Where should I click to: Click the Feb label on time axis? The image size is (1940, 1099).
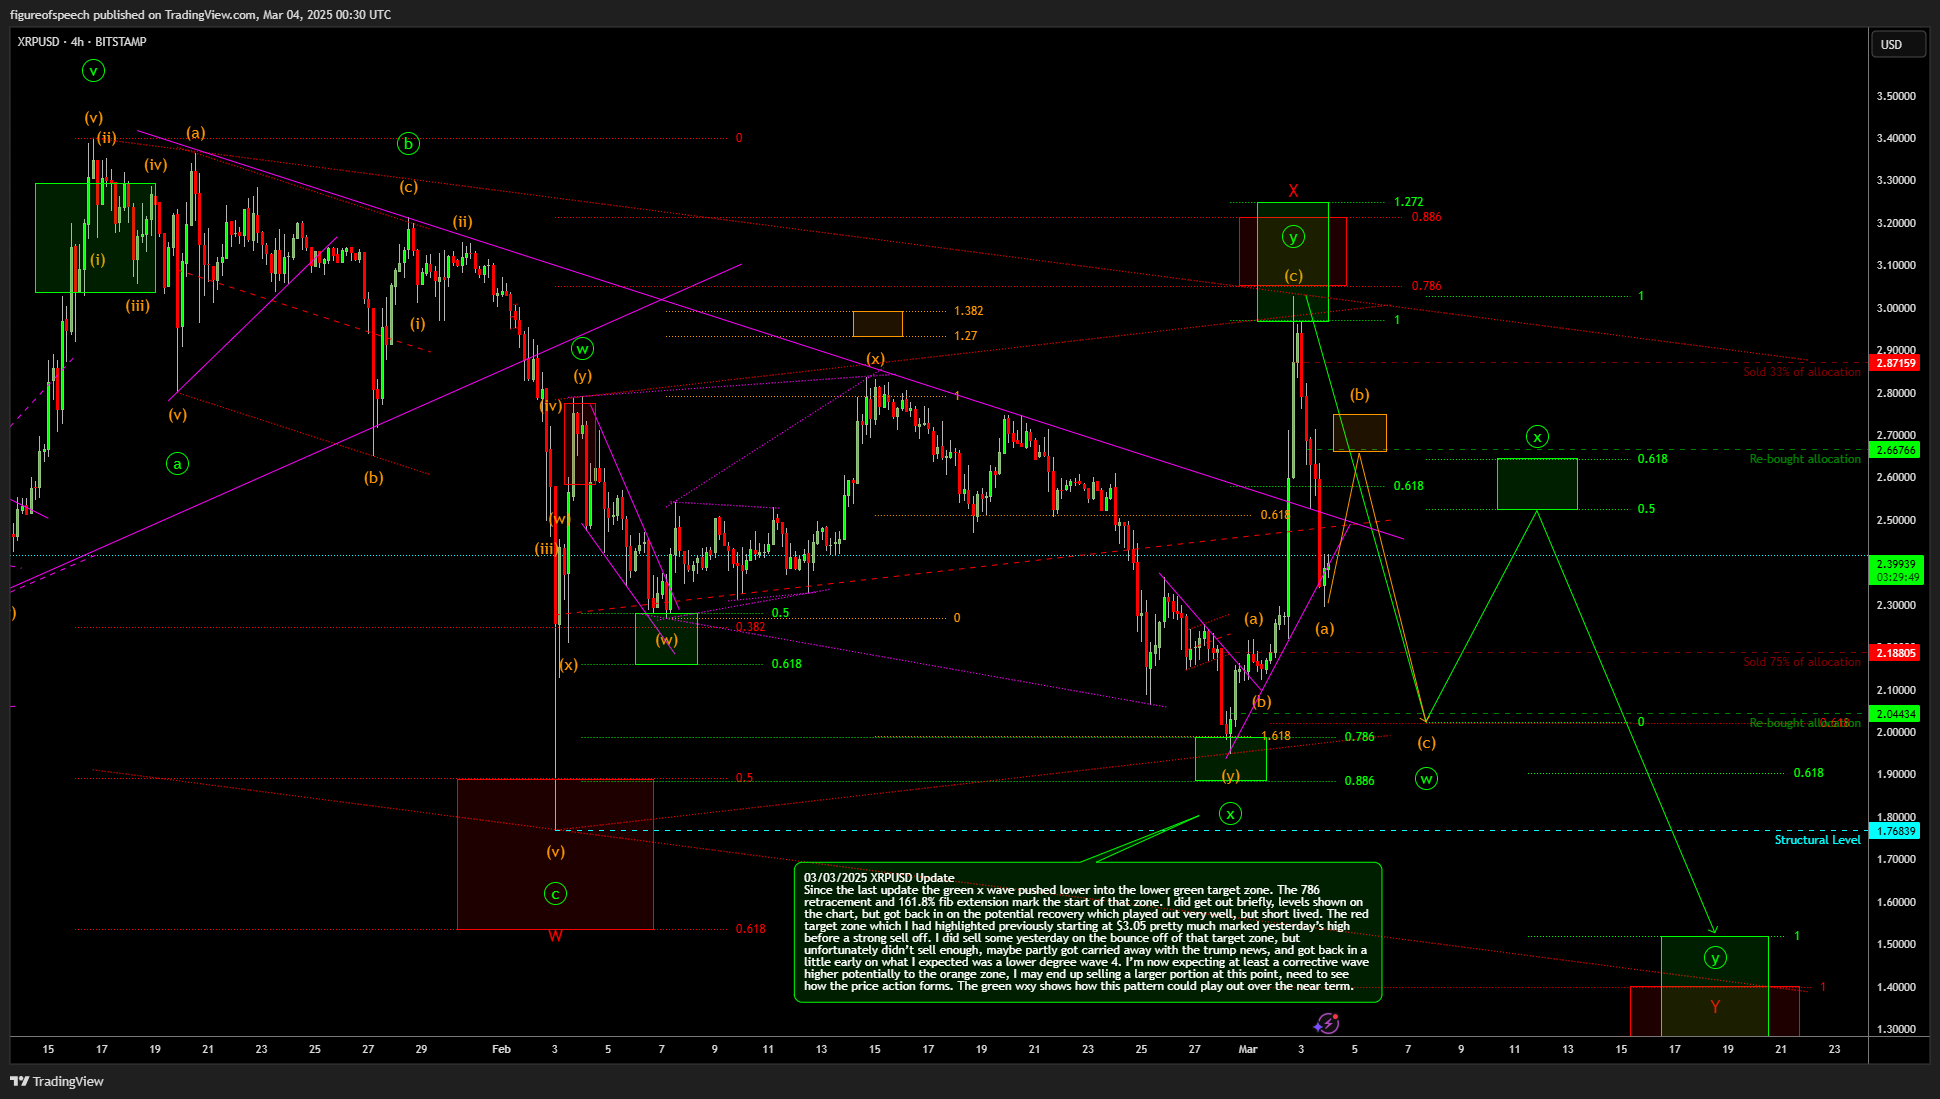click(501, 1049)
